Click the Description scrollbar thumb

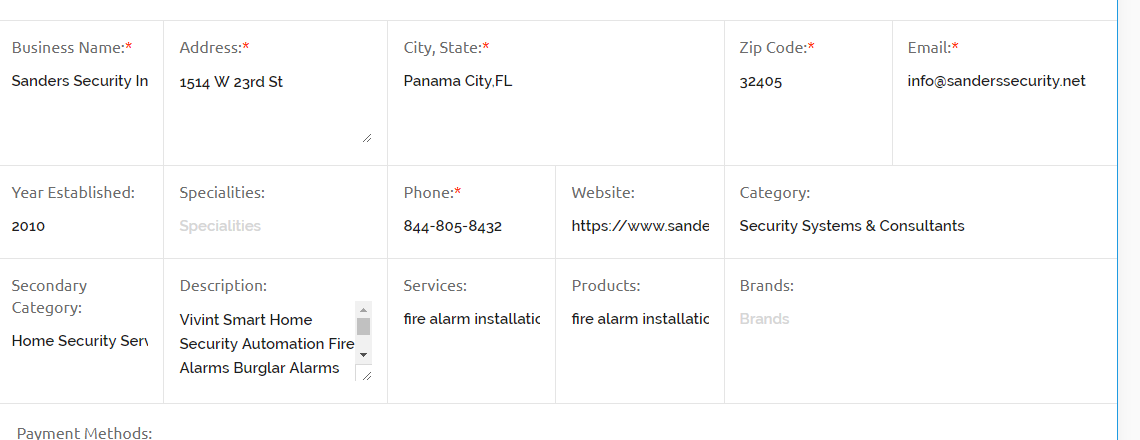pos(364,326)
